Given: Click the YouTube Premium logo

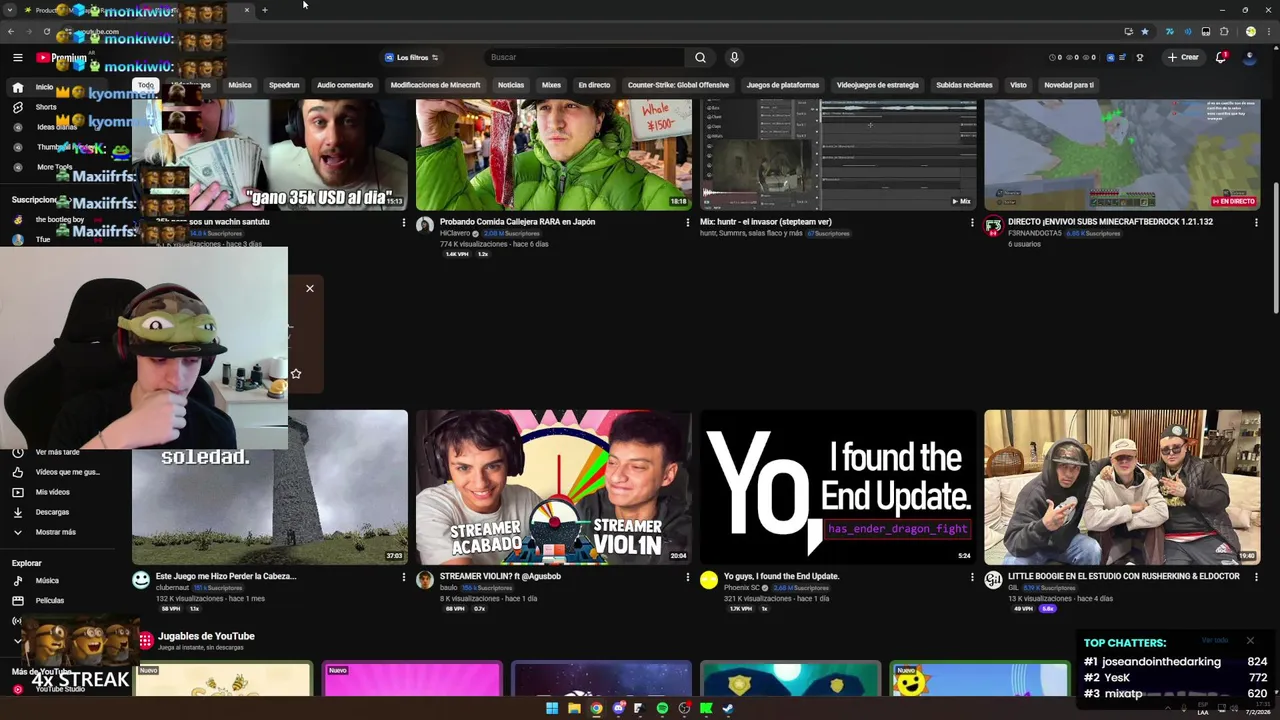Looking at the screenshot, I should click(x=62, y=57).
